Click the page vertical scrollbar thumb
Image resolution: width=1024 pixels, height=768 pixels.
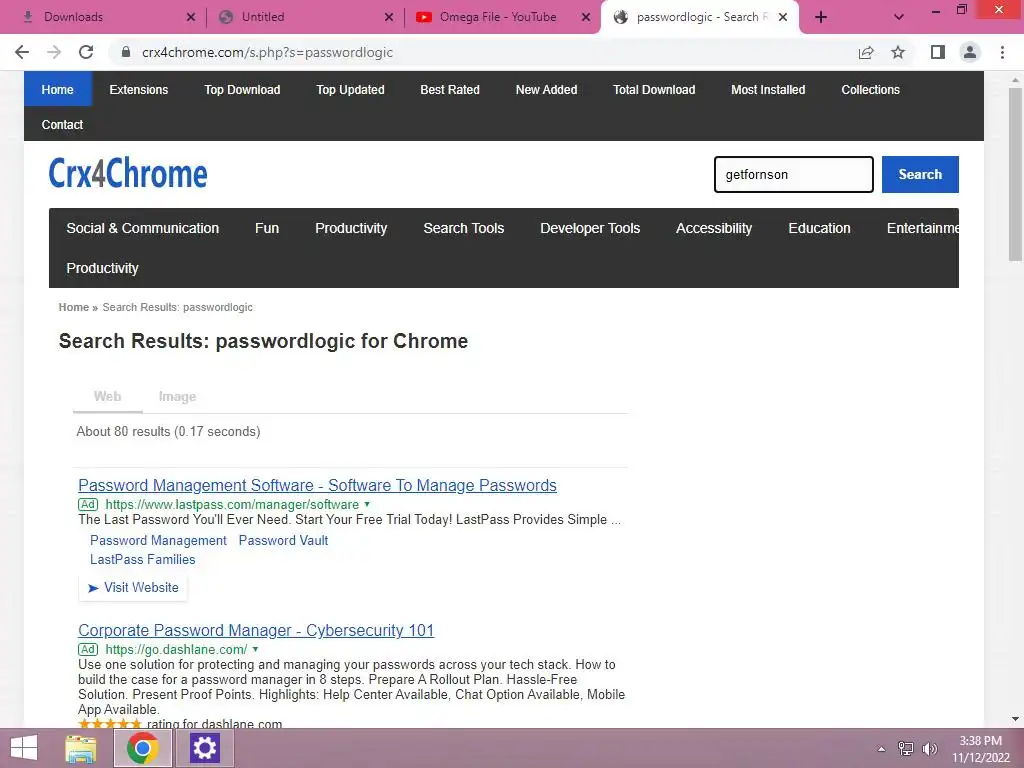tap(1015, 173)
